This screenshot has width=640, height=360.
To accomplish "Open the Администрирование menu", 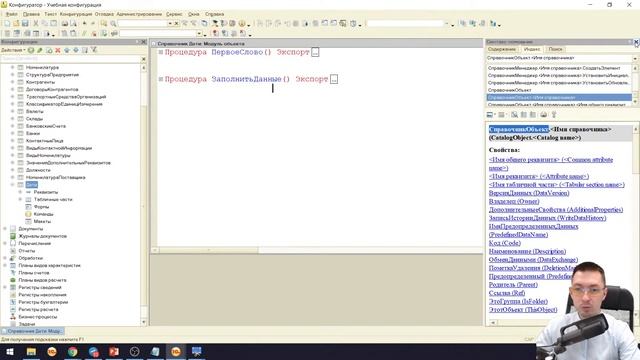I will pos(139,14).
